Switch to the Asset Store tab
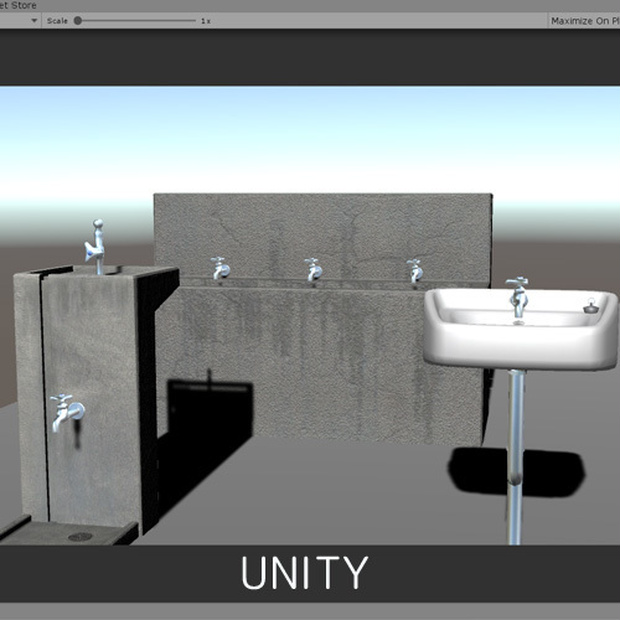The image size is (620, 620). click(18, 5)
